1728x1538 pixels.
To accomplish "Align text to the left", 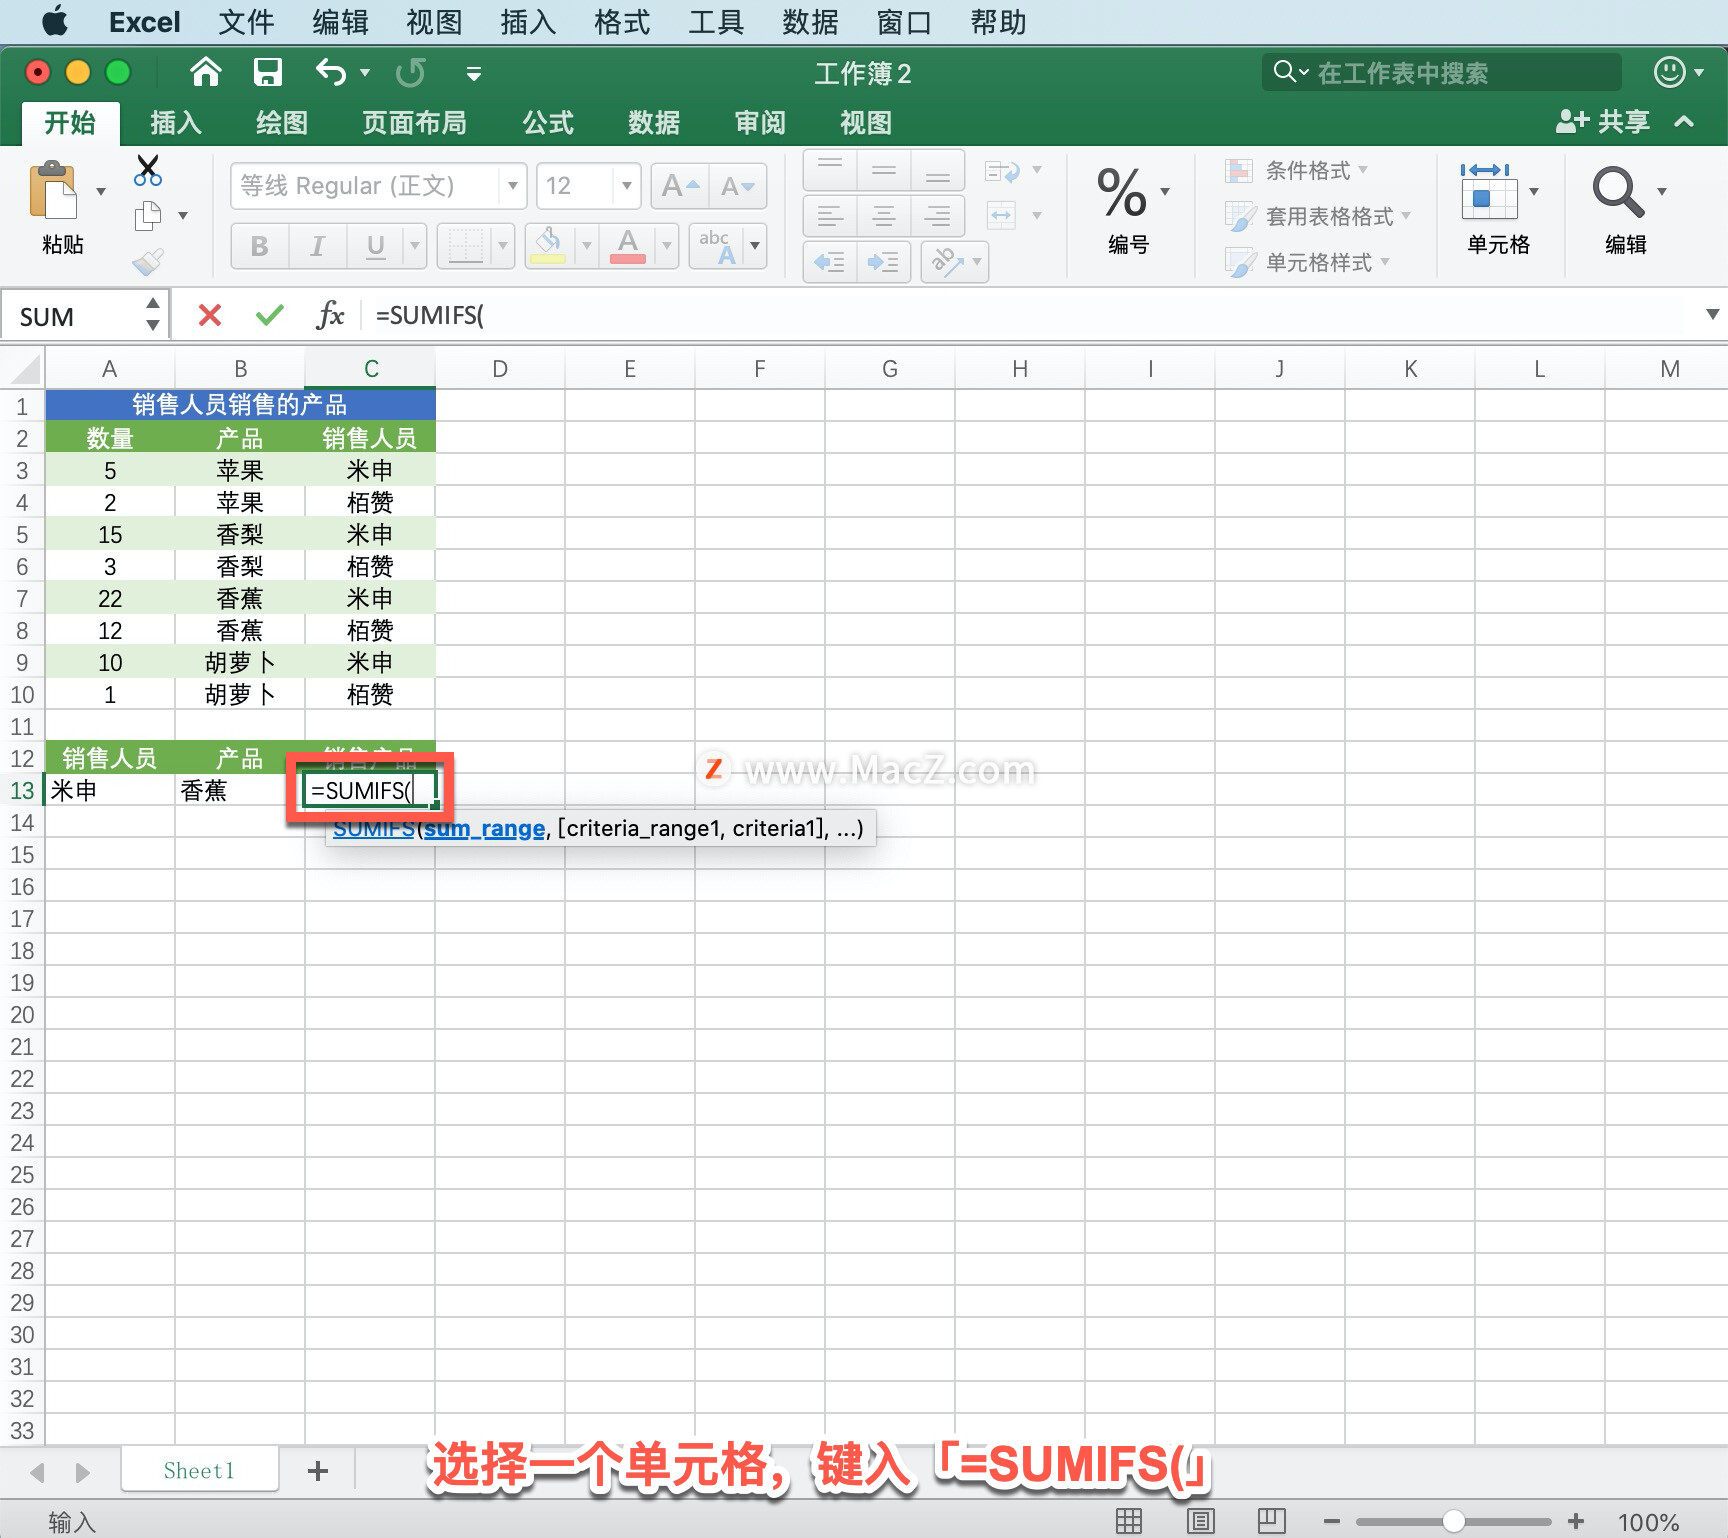I will point(830,216).
